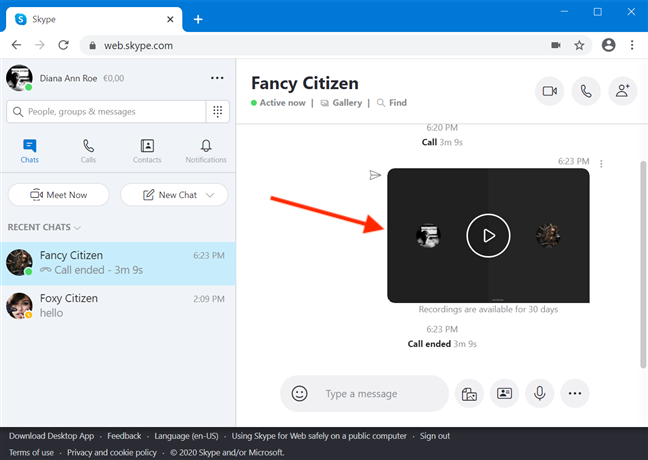
Task: Click the chat scrollbar
Action: tap(643, 265)
